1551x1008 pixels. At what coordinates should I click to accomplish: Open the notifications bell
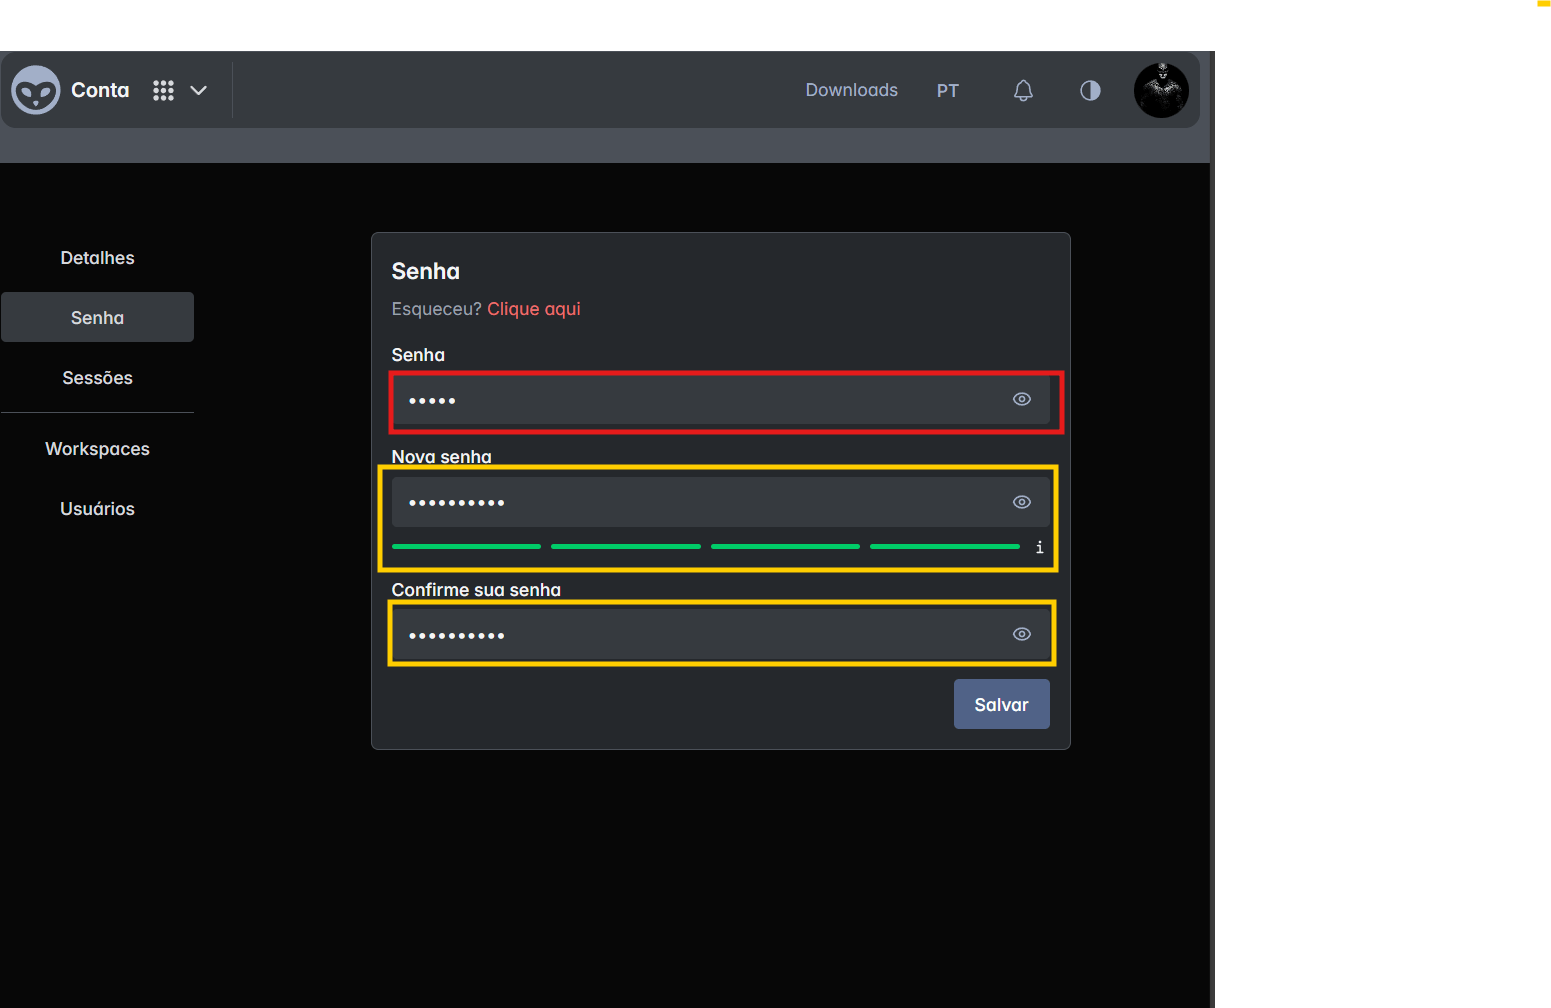[x=1023, y=91]
